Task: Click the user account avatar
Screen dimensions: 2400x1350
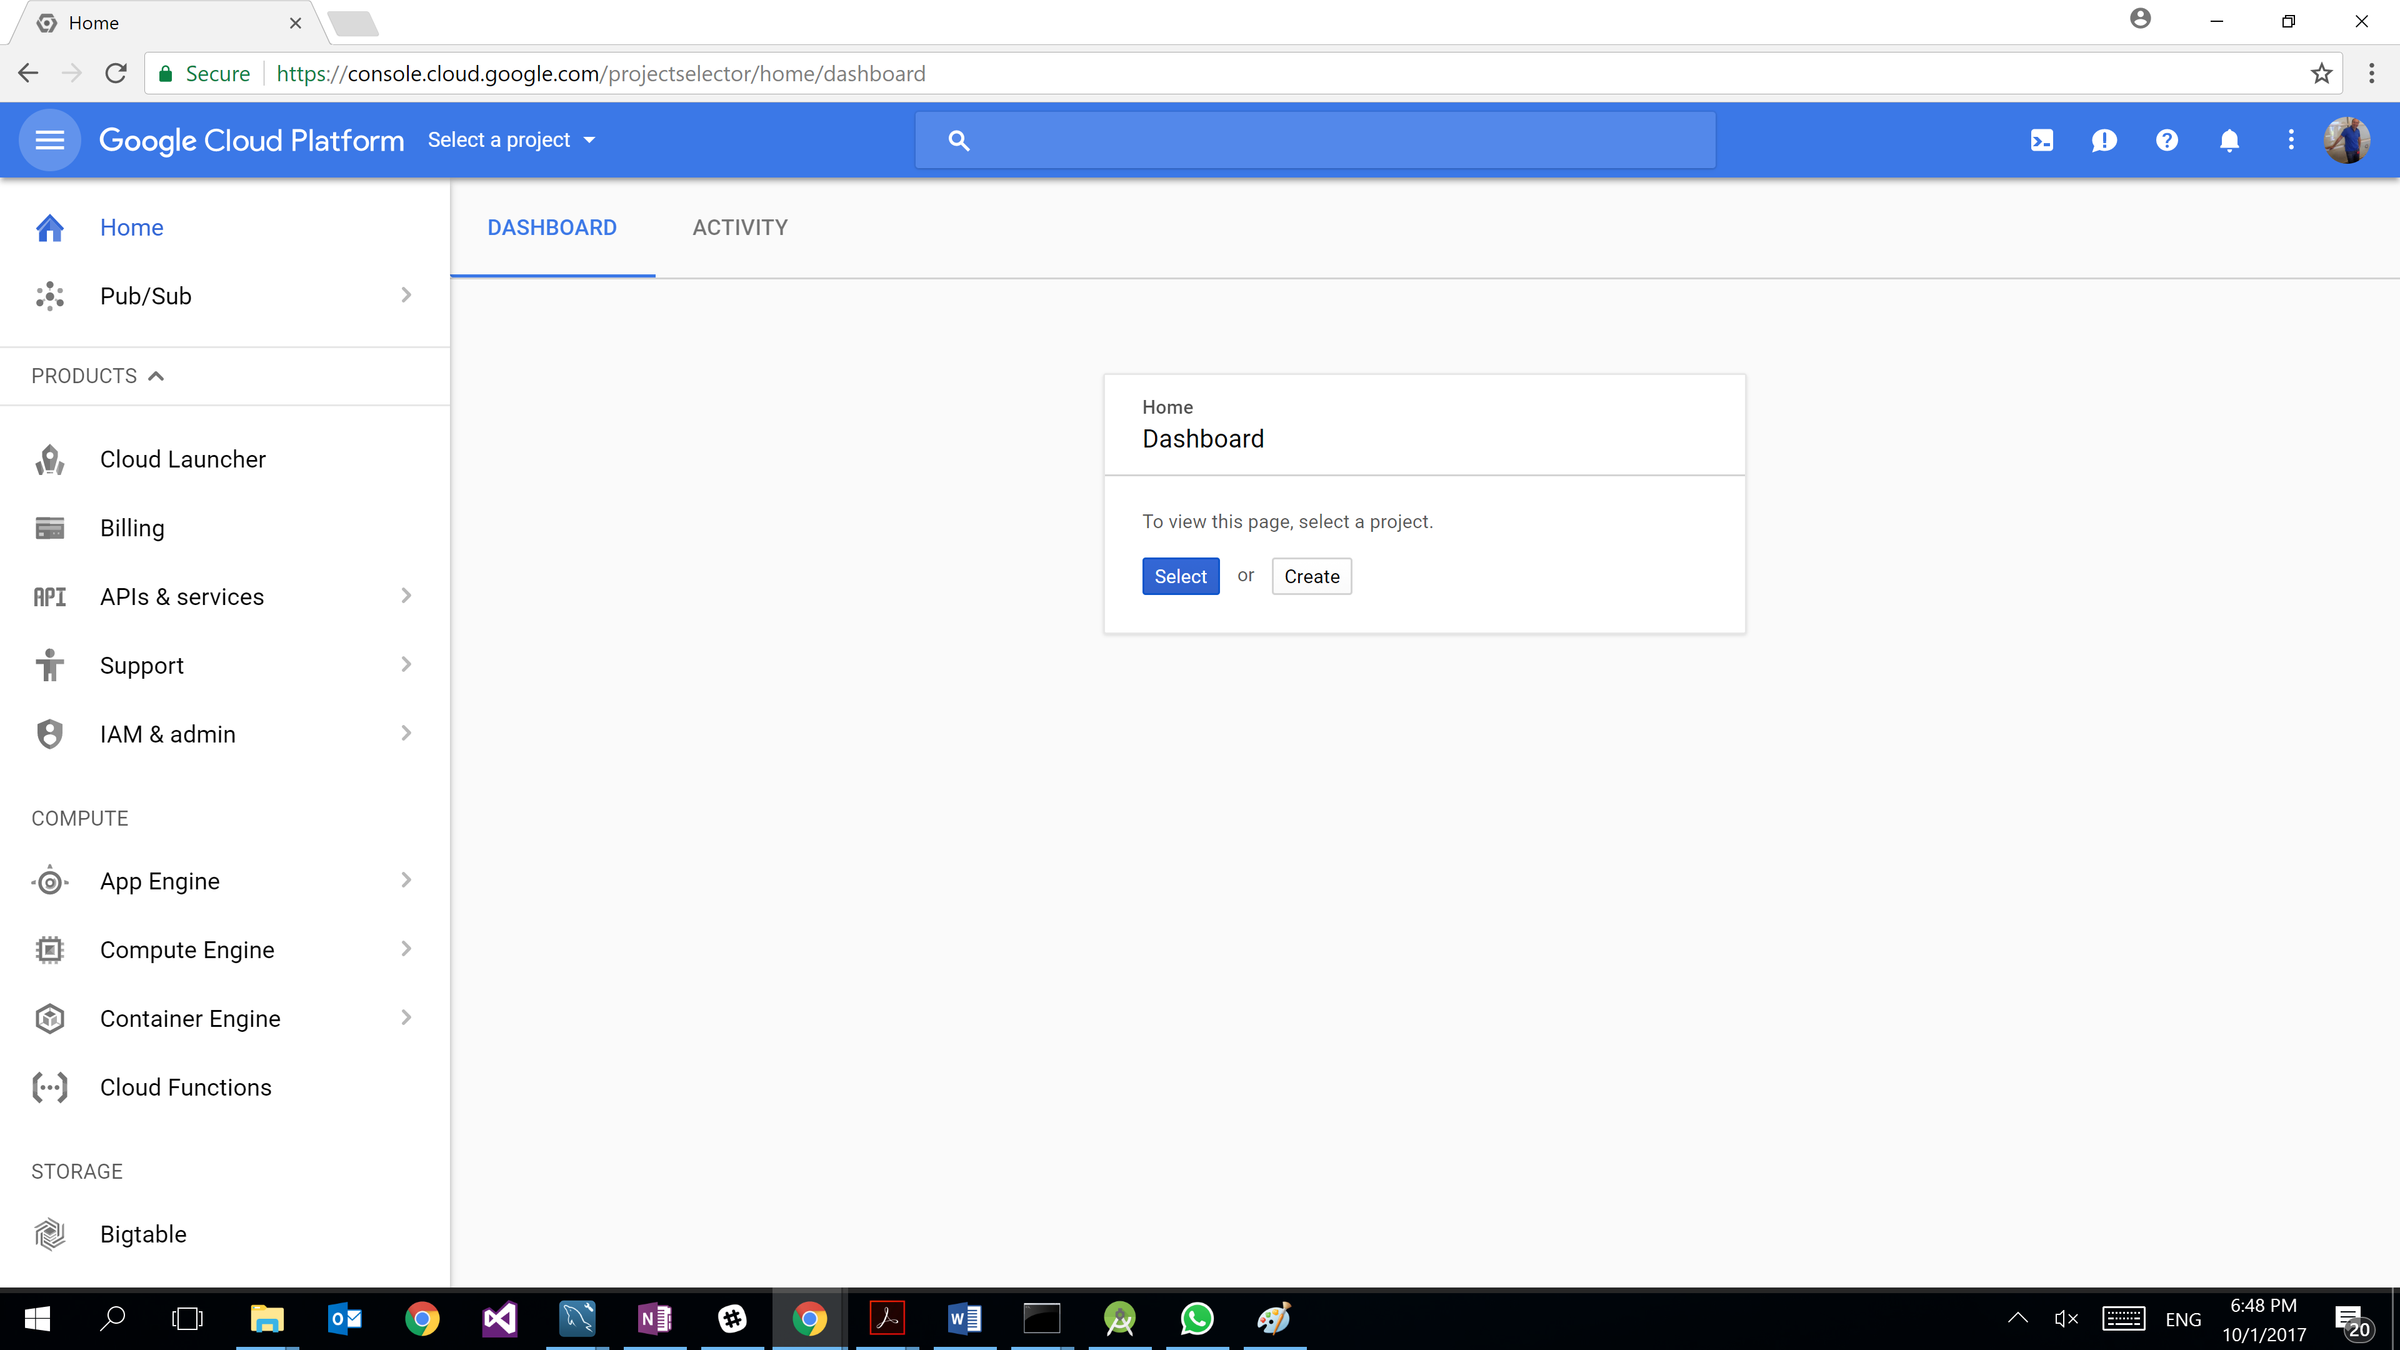Action: [2347, 140]
